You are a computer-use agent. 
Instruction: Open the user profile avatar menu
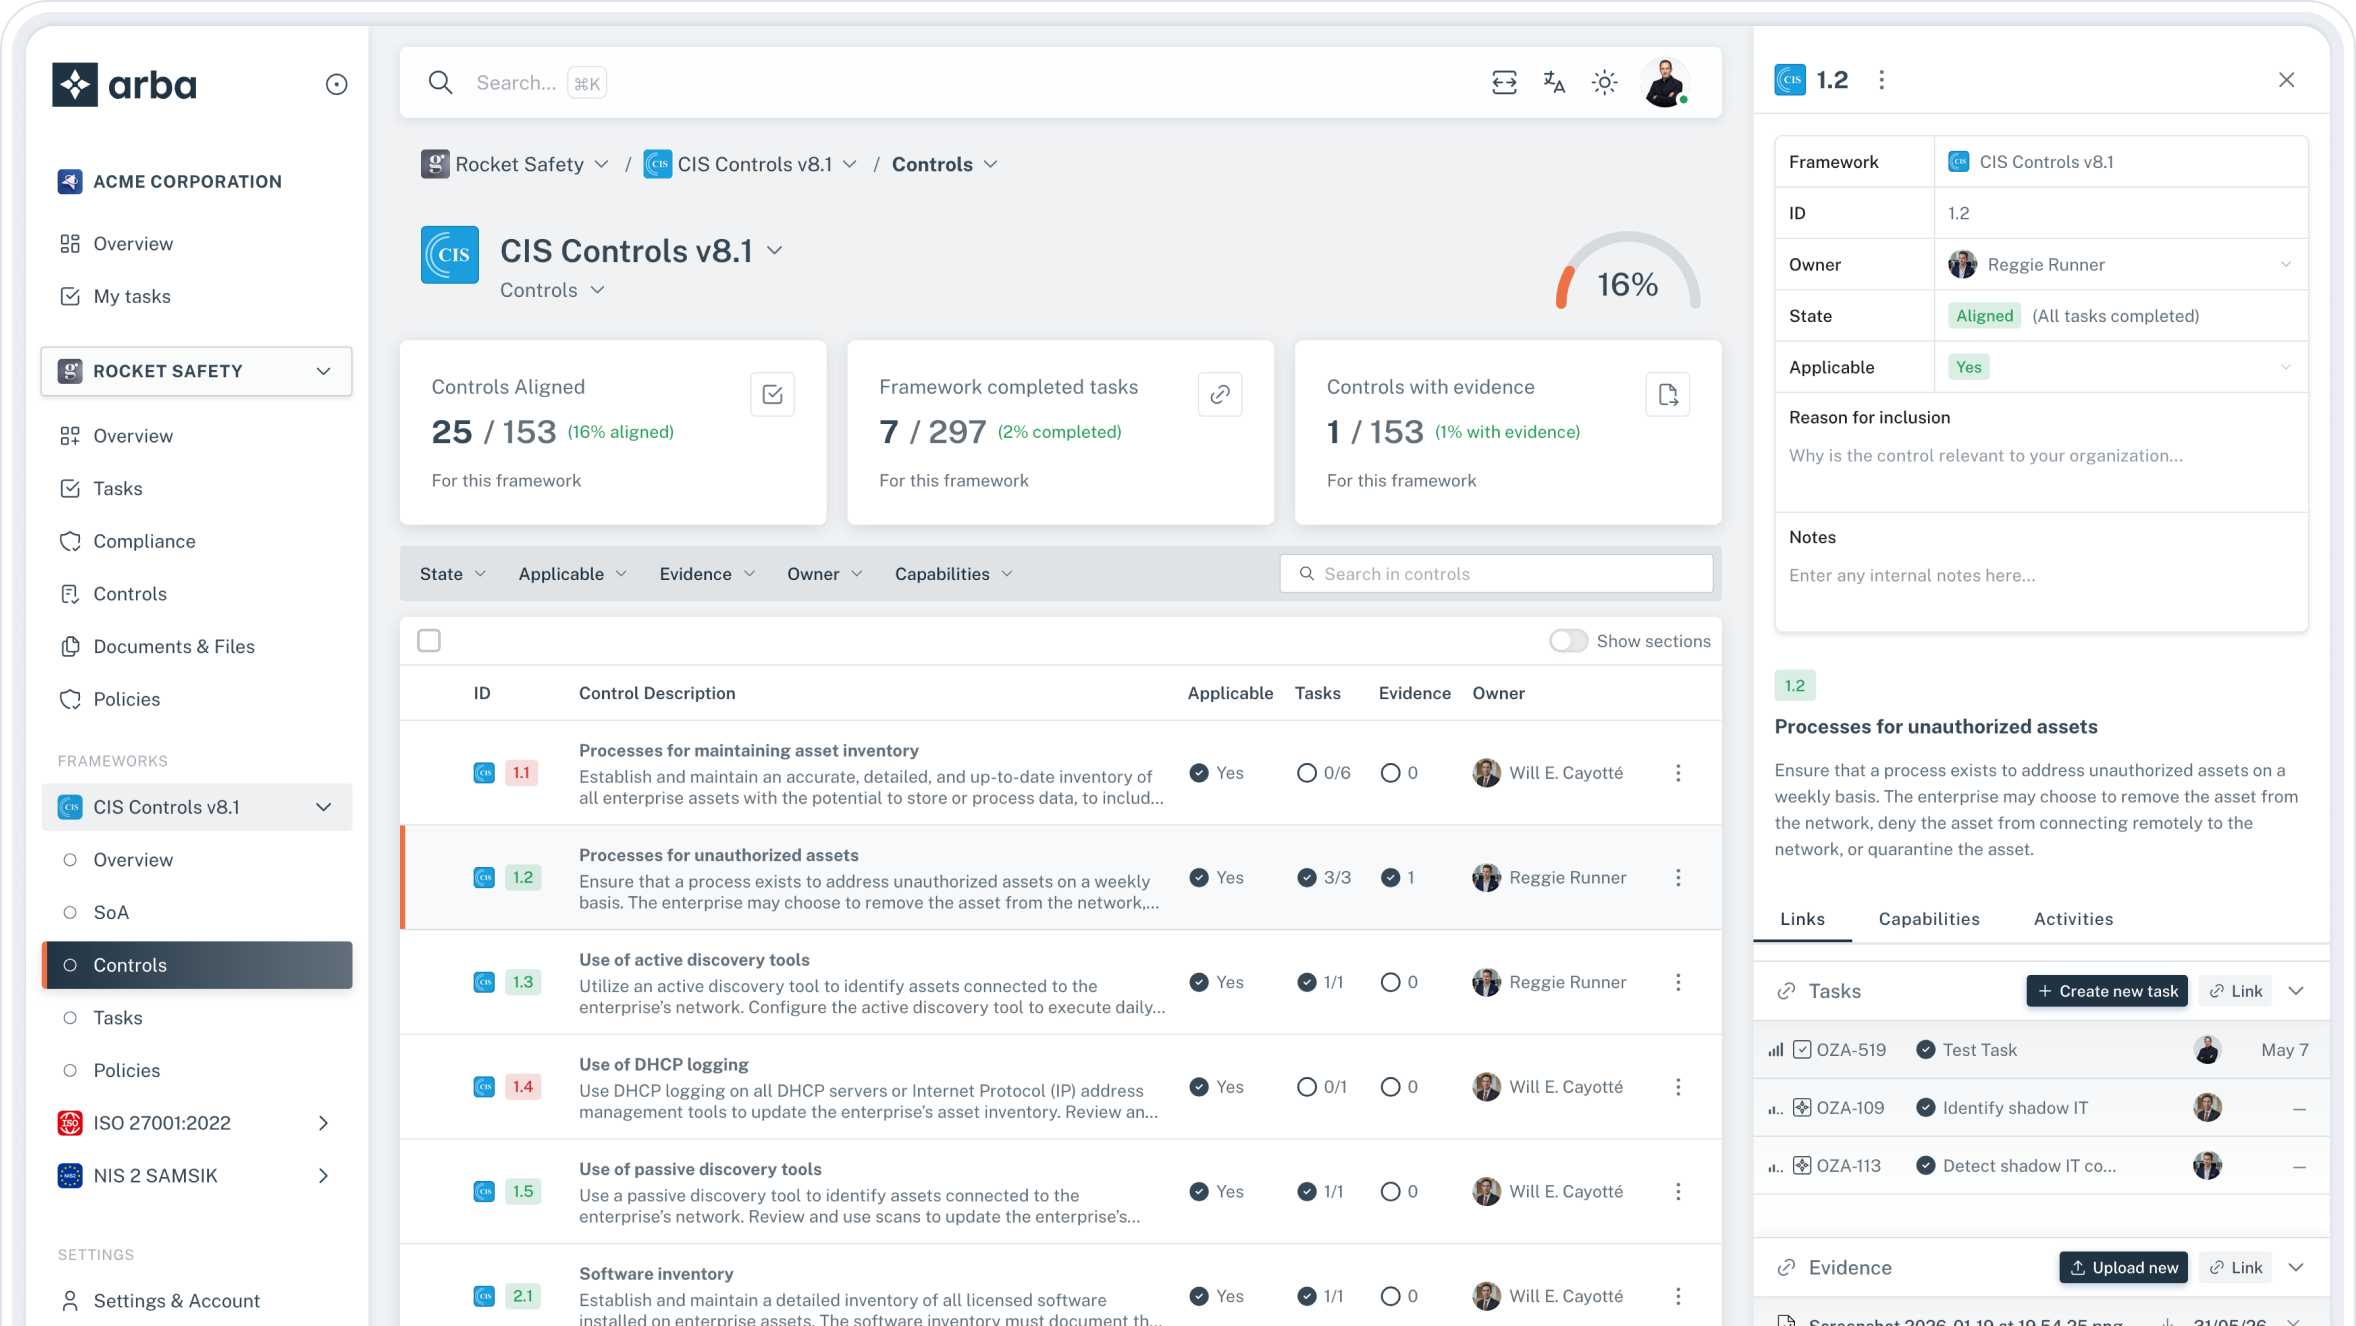(x=1665, y=82)
